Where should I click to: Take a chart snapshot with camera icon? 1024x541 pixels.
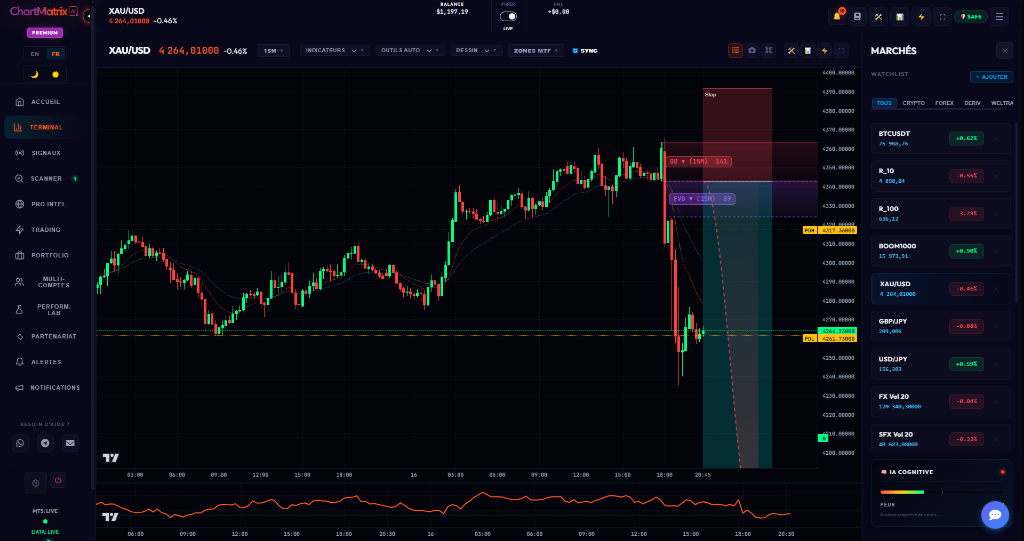coord(752,50)
